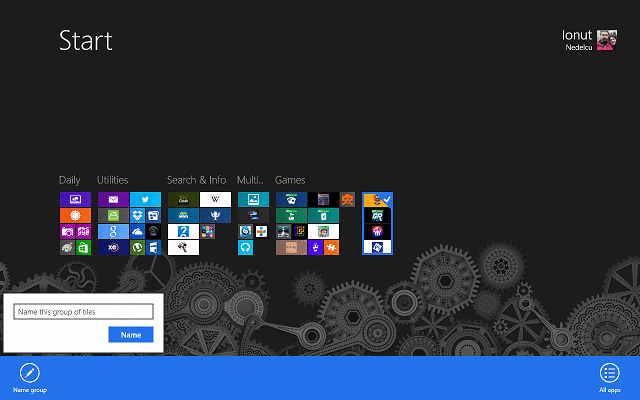This screenshot has height=400, width=640.
Task: Select the Daily group label
Action: (70, 180)
